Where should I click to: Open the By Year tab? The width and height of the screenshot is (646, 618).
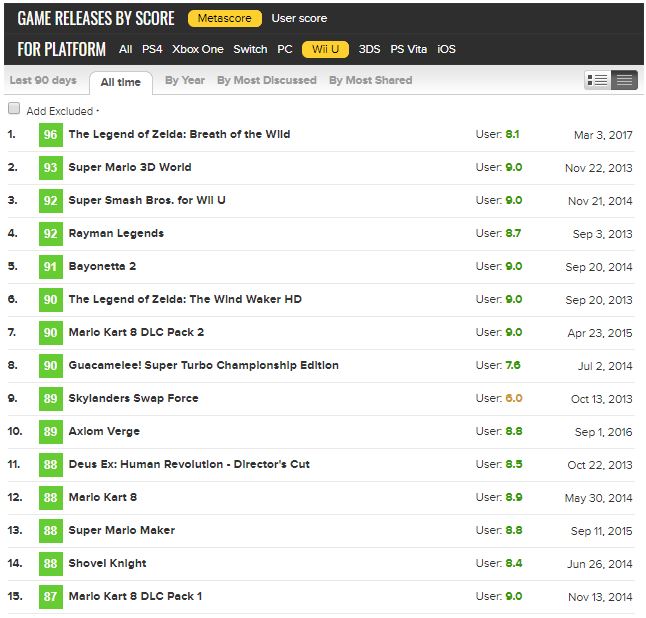coord(185,80)
